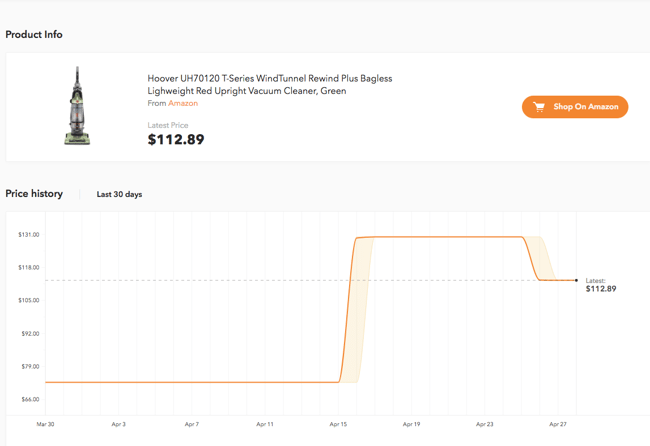Click the large $112.89 latest price
This screenshot has width=650, height=446.
pos(176,140)
